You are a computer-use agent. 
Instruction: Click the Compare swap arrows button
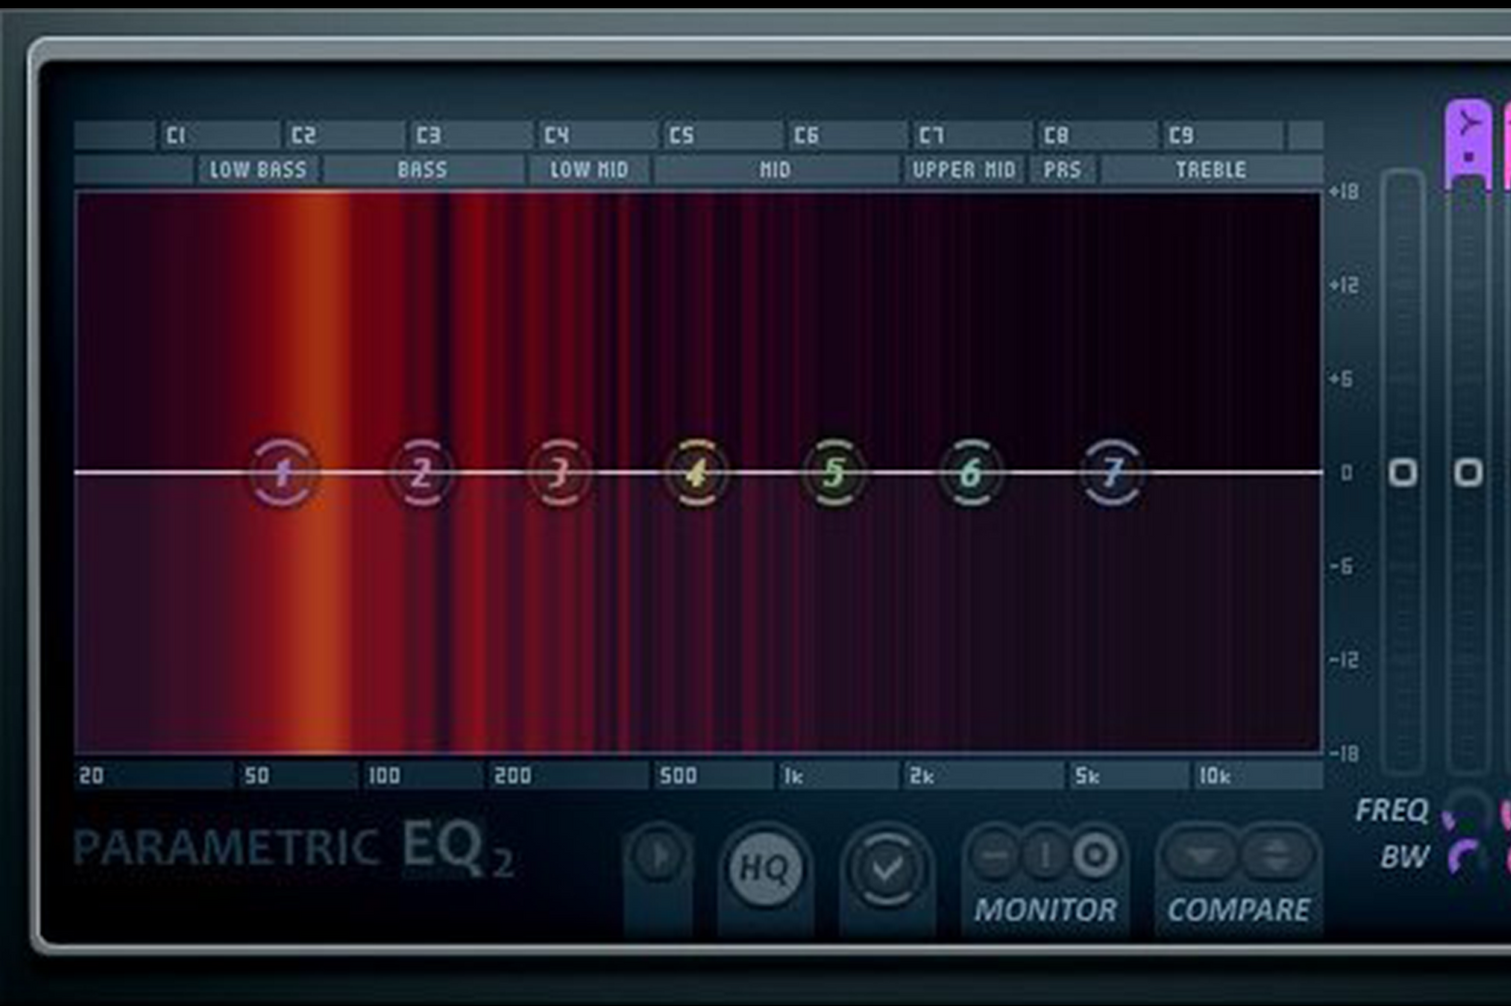click(x=1275, y=856)
